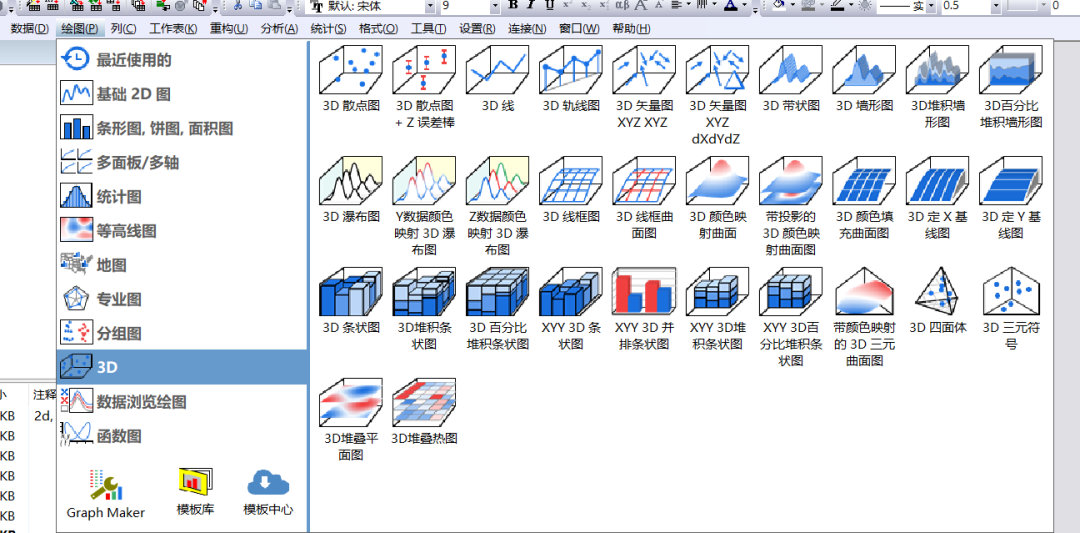Open the 函数图 category
The image size is (1080, 533).
pos(182,435)
